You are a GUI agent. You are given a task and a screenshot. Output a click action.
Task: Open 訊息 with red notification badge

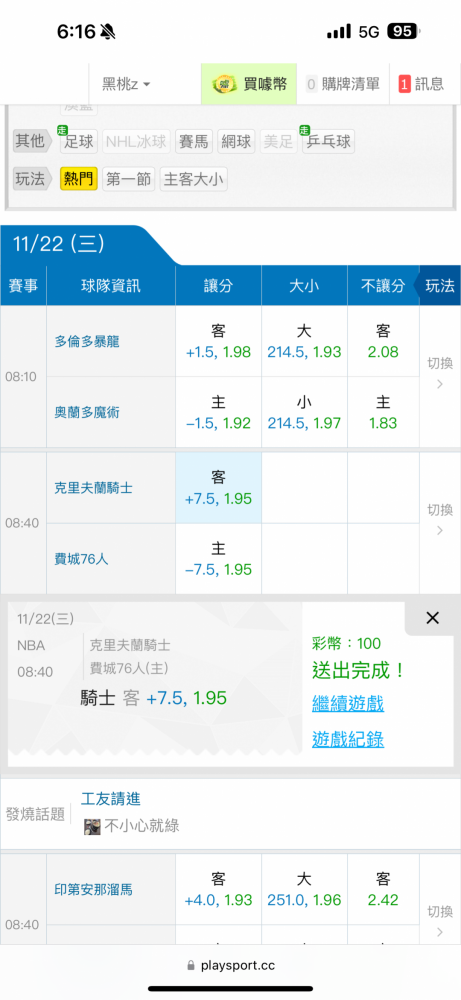(x=421, y=84)
